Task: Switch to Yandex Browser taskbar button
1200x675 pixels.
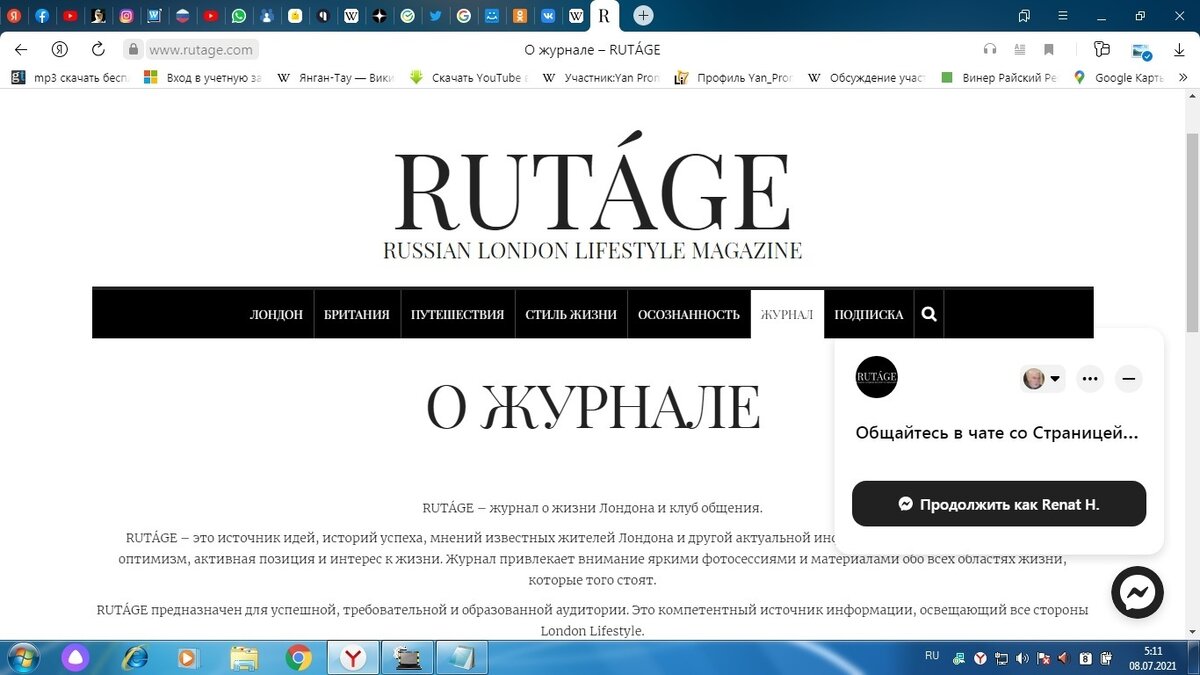Action: point(353,657)
